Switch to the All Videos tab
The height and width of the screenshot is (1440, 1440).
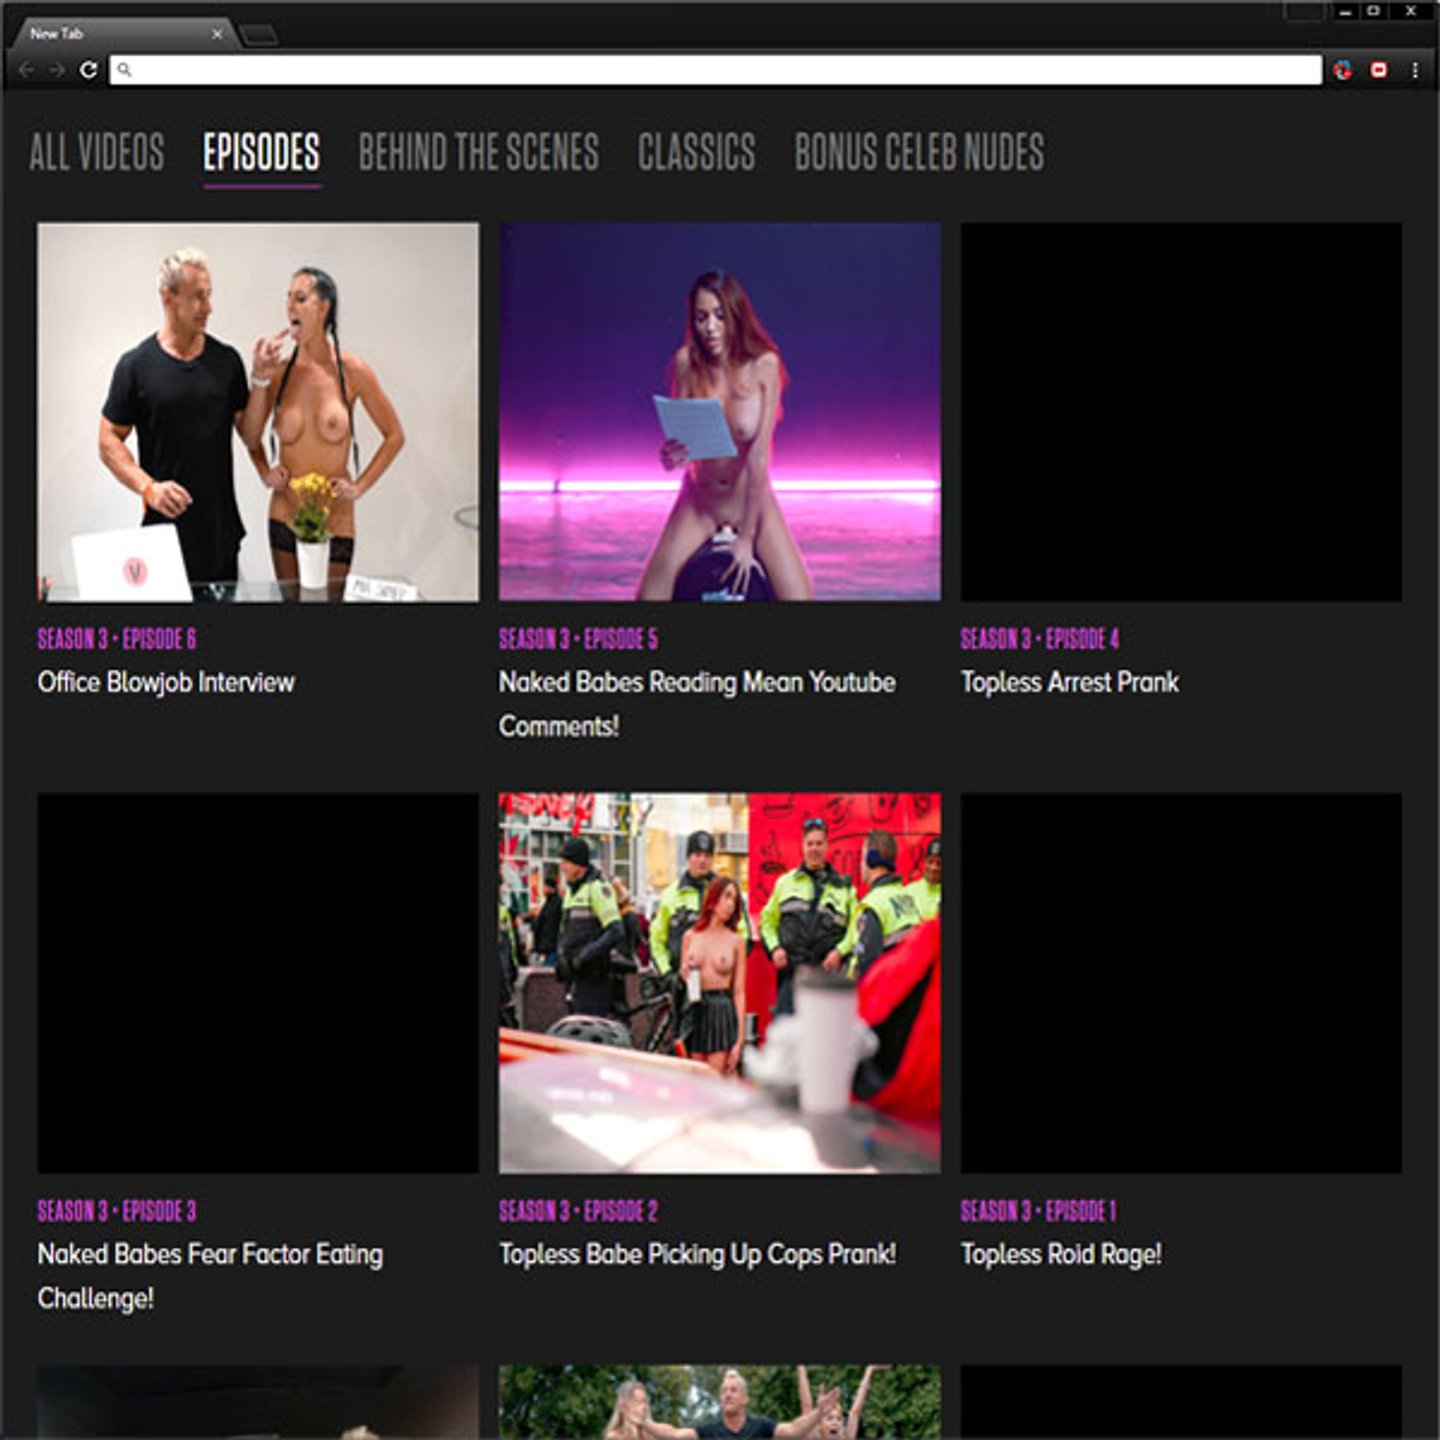(97, 153)
